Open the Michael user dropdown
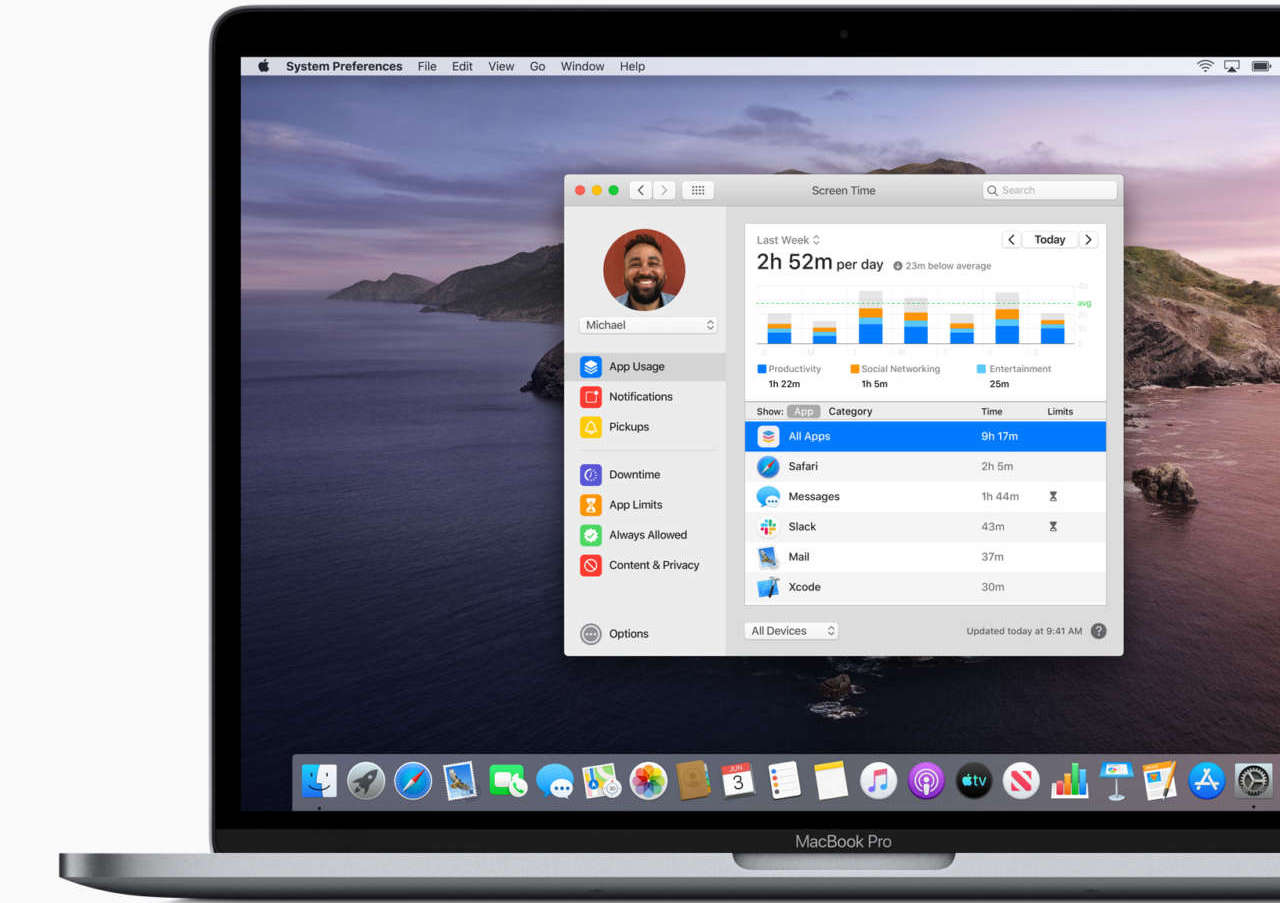 tap(648, 325)
